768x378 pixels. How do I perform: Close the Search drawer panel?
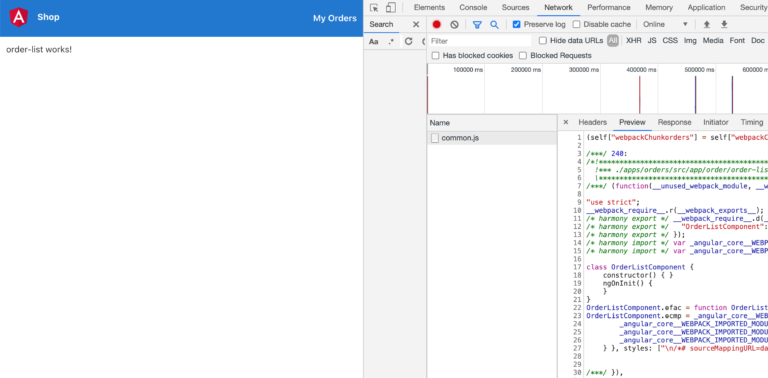[416, 24]
